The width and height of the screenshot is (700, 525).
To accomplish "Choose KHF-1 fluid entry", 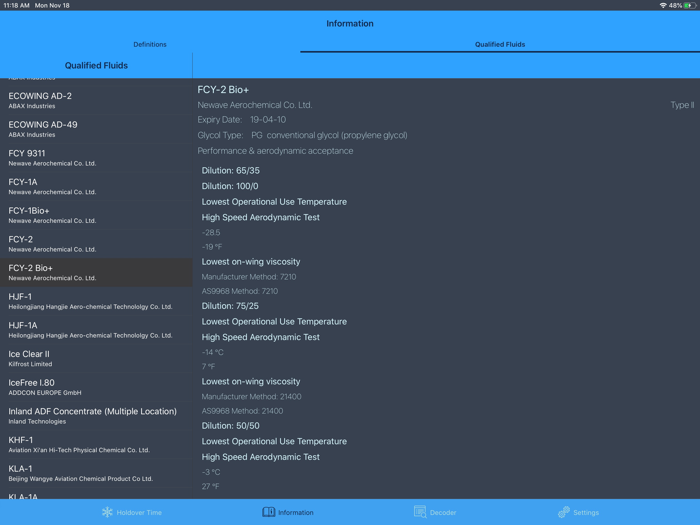I will [x=96, y=444].
